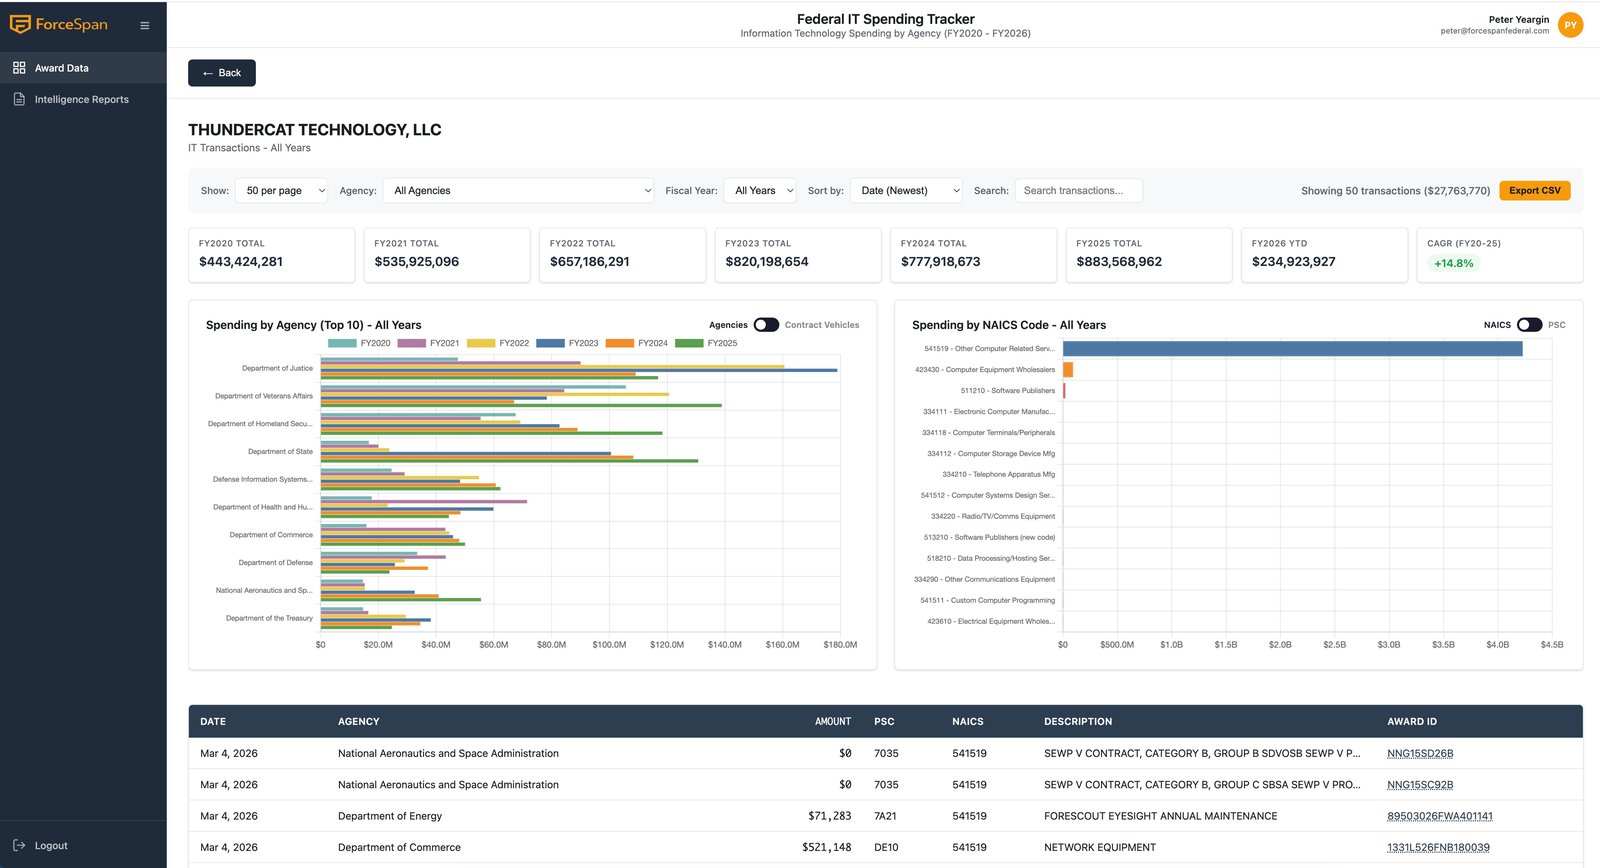
Task: Click Showing 50 transactions summary text
Action: coord(1395,190)
